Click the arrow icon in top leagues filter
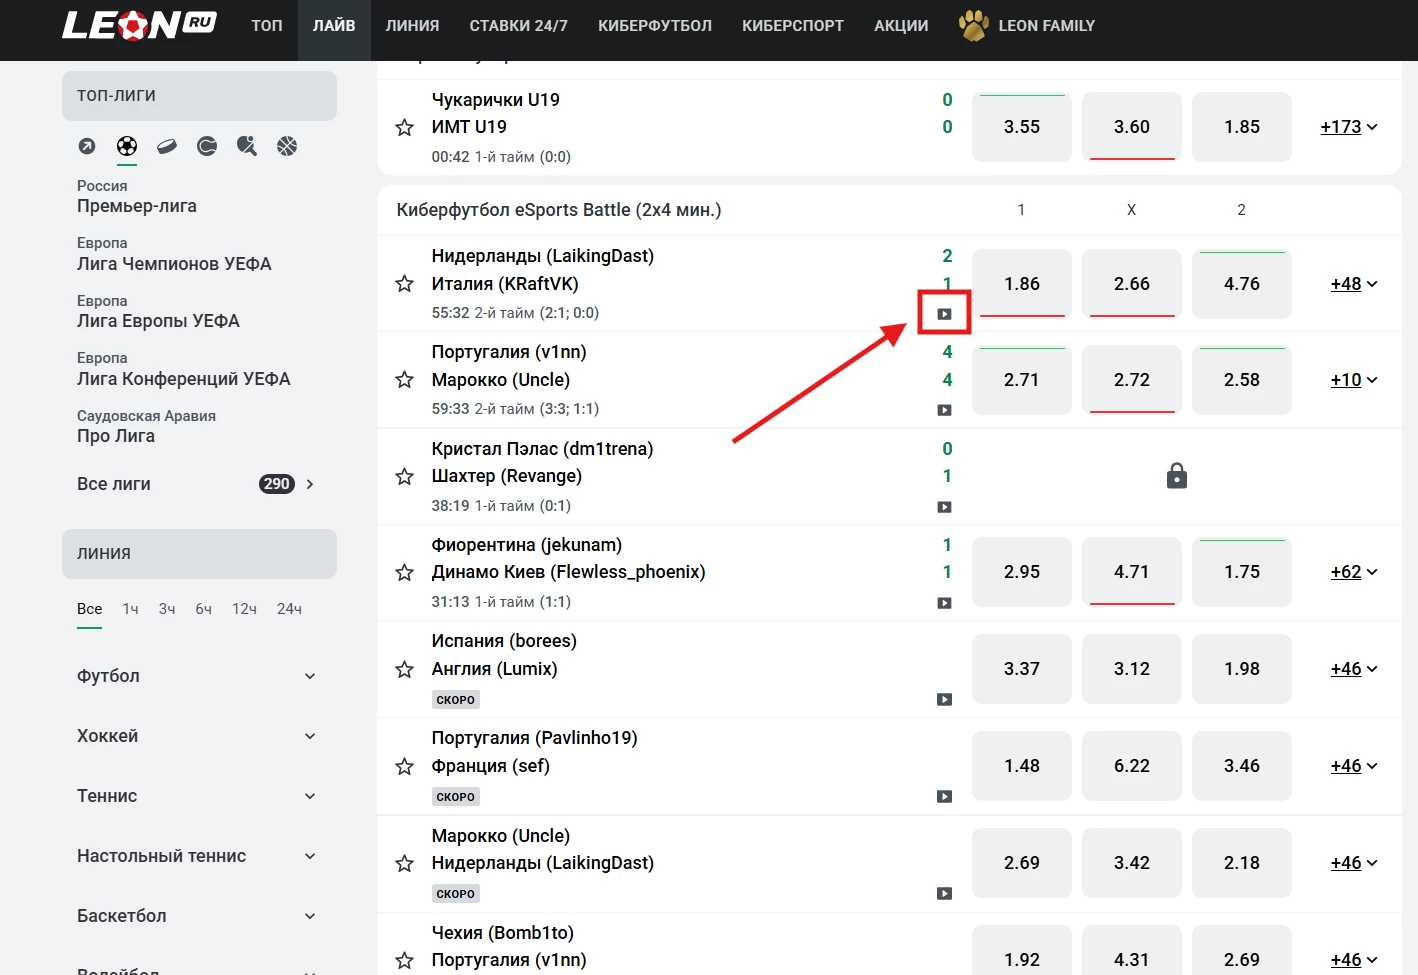 [87, 147]
